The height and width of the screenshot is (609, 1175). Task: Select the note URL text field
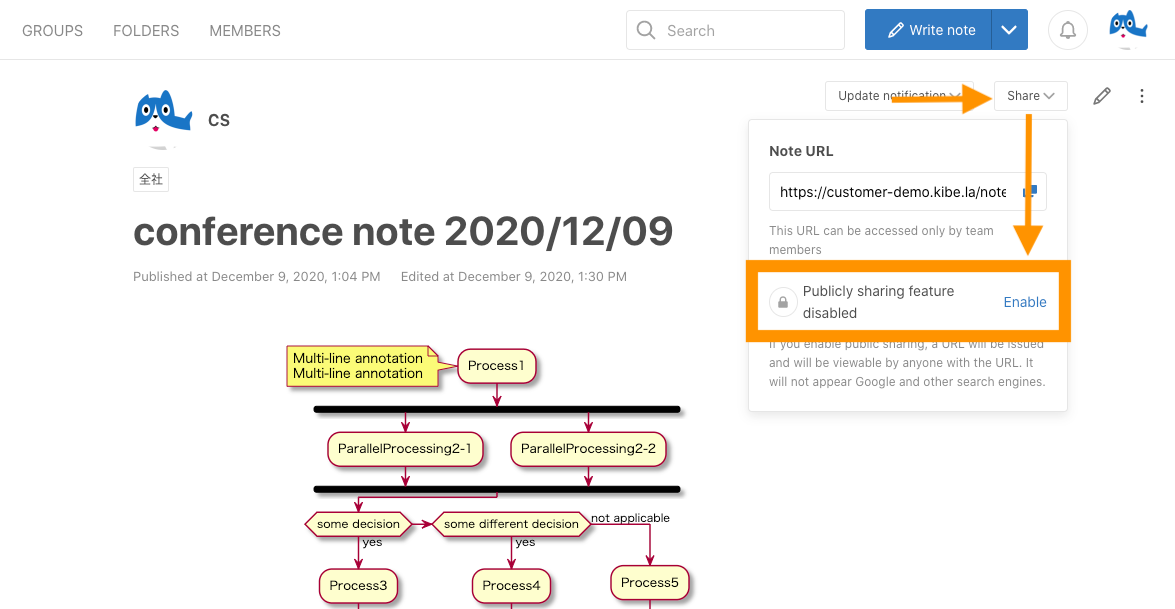pyautogui.click(x=892, y=192)
